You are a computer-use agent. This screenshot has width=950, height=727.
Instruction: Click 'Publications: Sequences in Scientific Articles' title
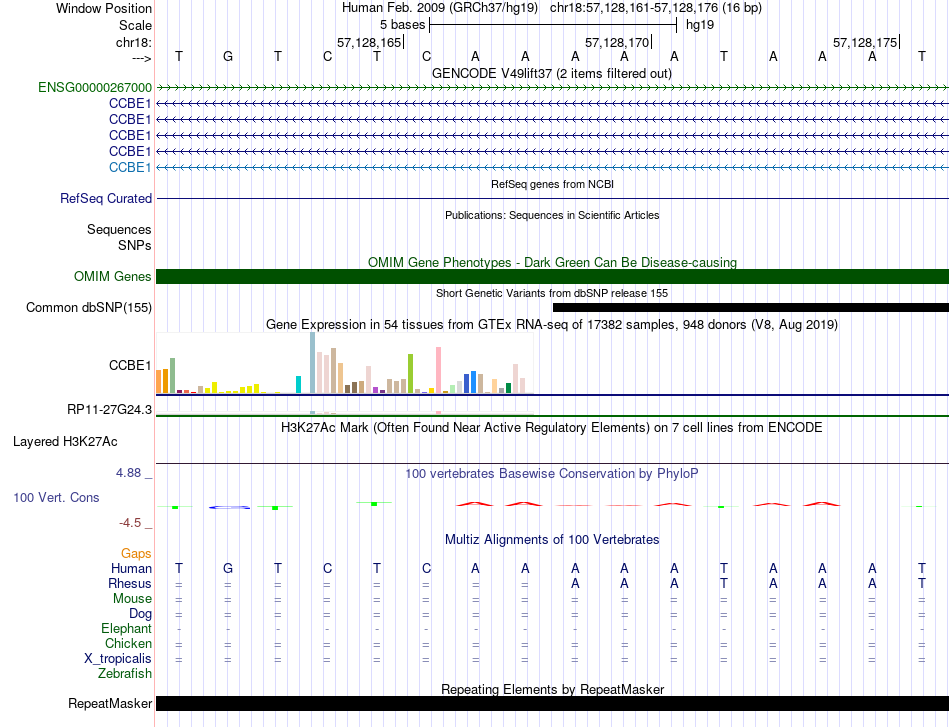[552, 215]
